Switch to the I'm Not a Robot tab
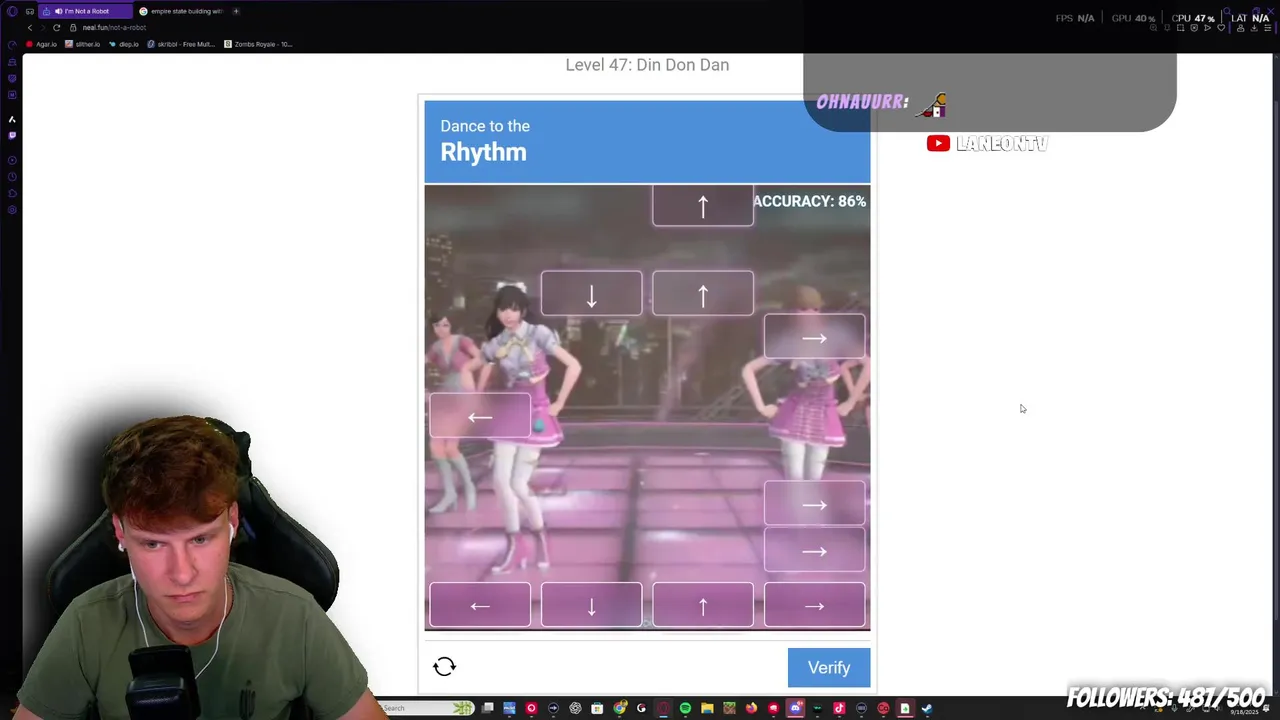 point(84,11)
